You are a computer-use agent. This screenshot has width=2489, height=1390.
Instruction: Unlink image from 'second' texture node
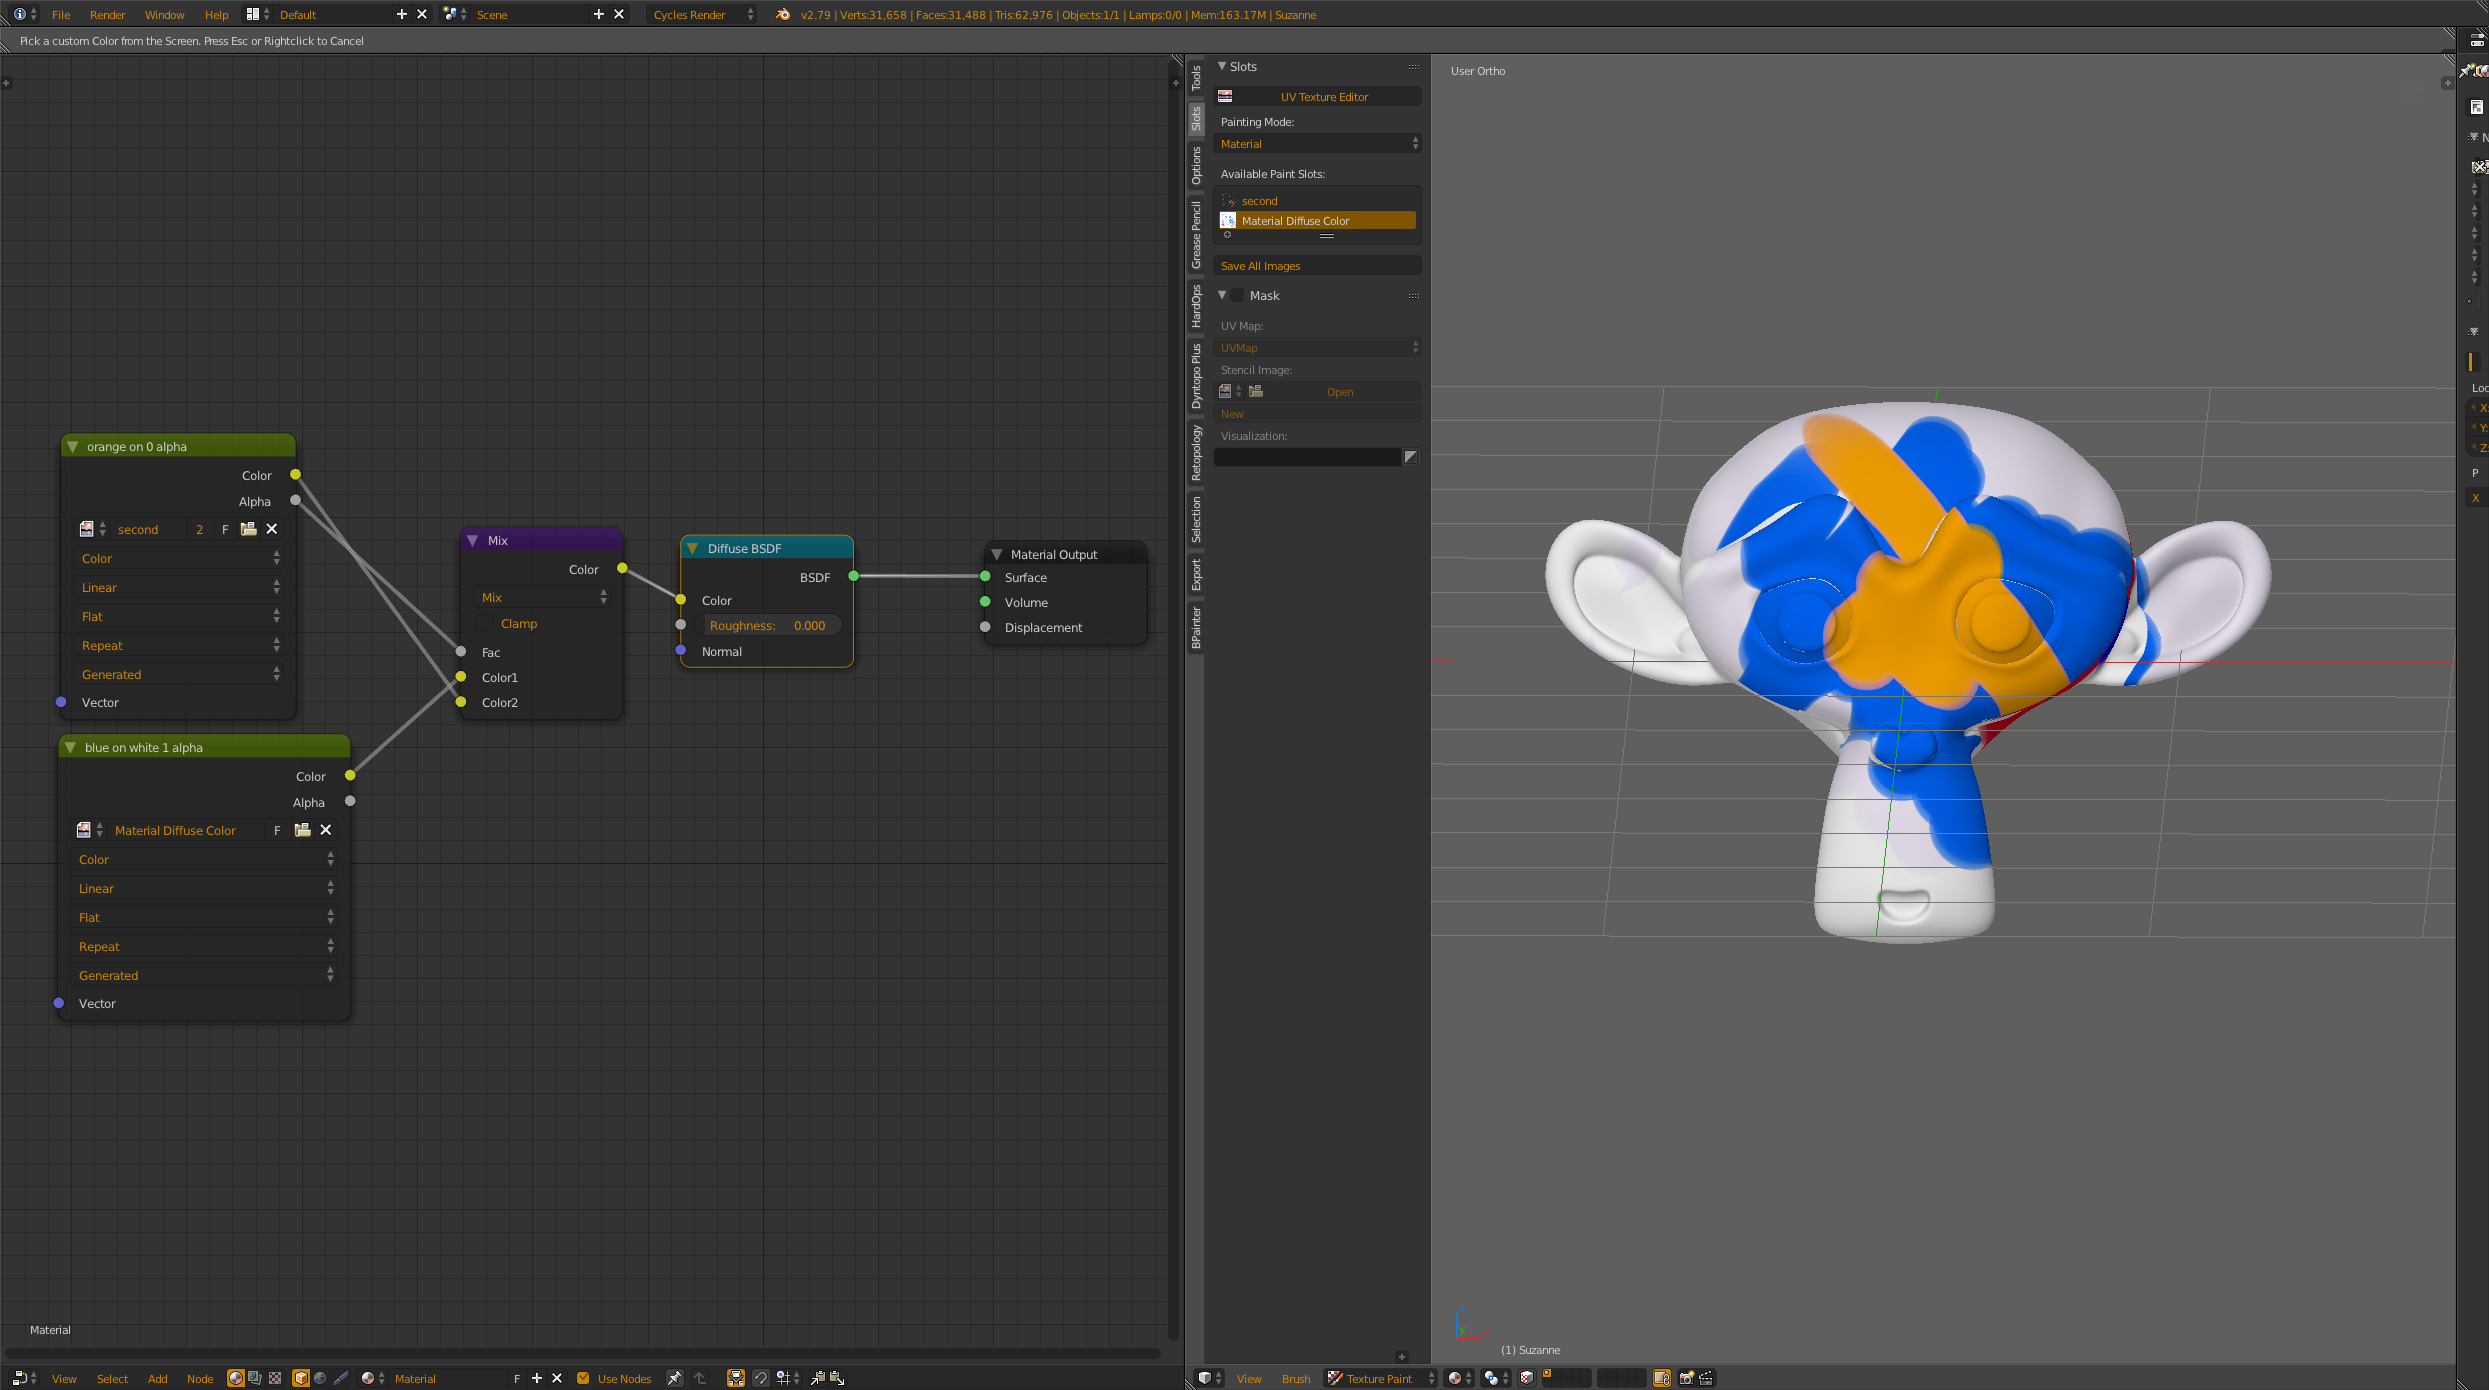[272, 529]
